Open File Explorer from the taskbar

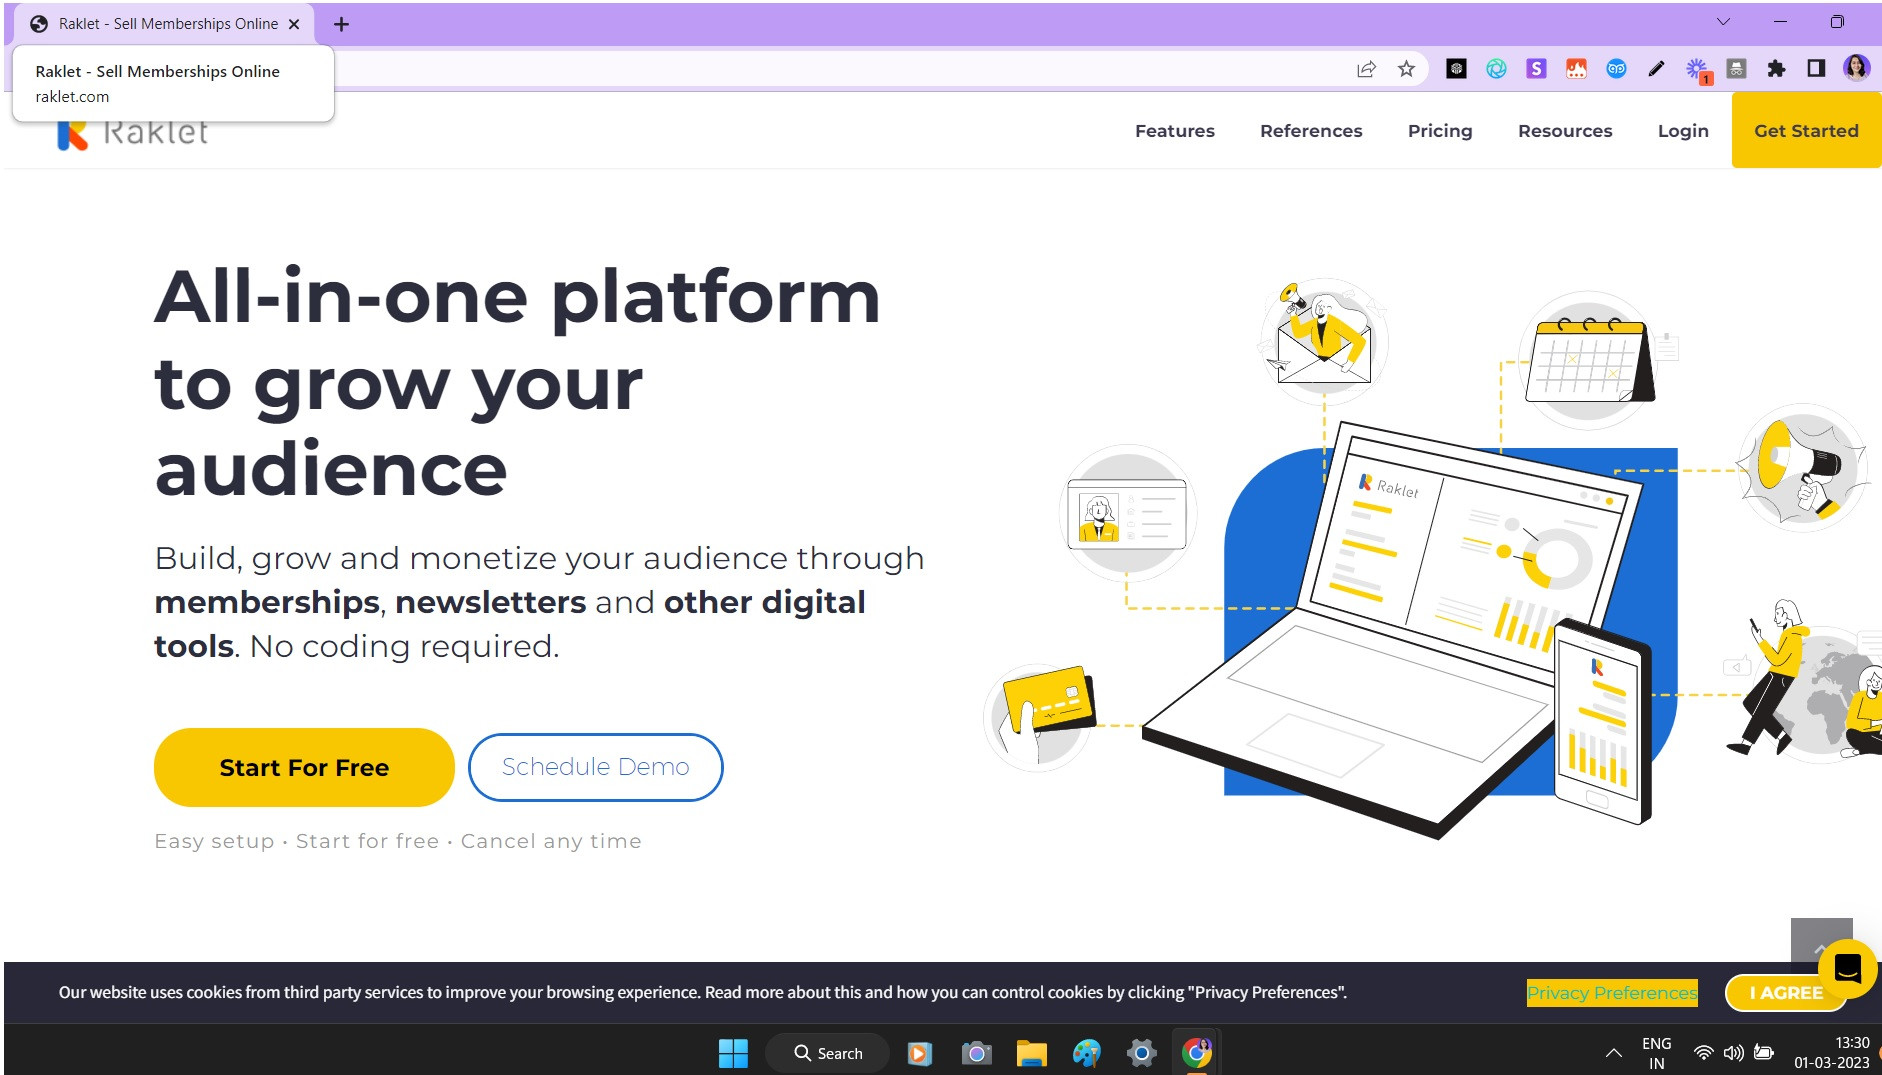coord(1031,1053)
